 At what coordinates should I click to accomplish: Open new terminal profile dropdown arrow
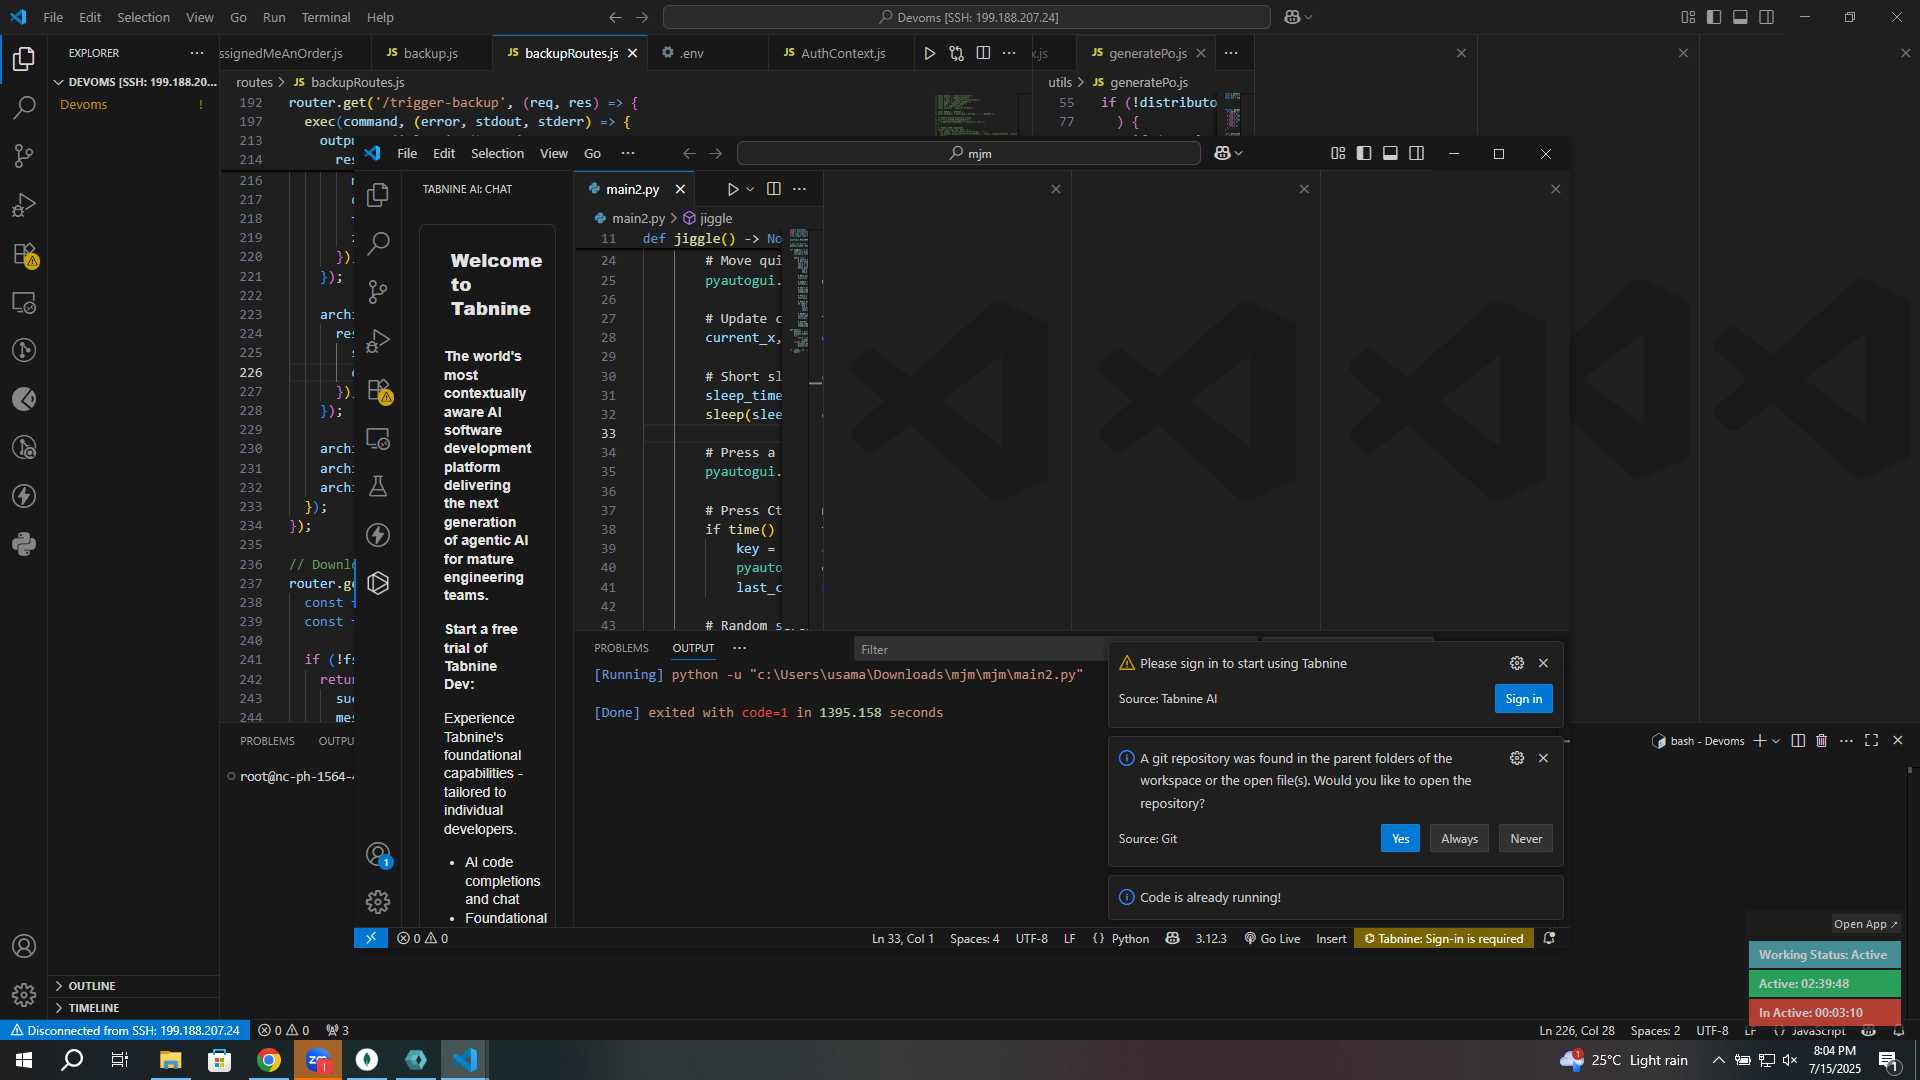click(1776, 741)
